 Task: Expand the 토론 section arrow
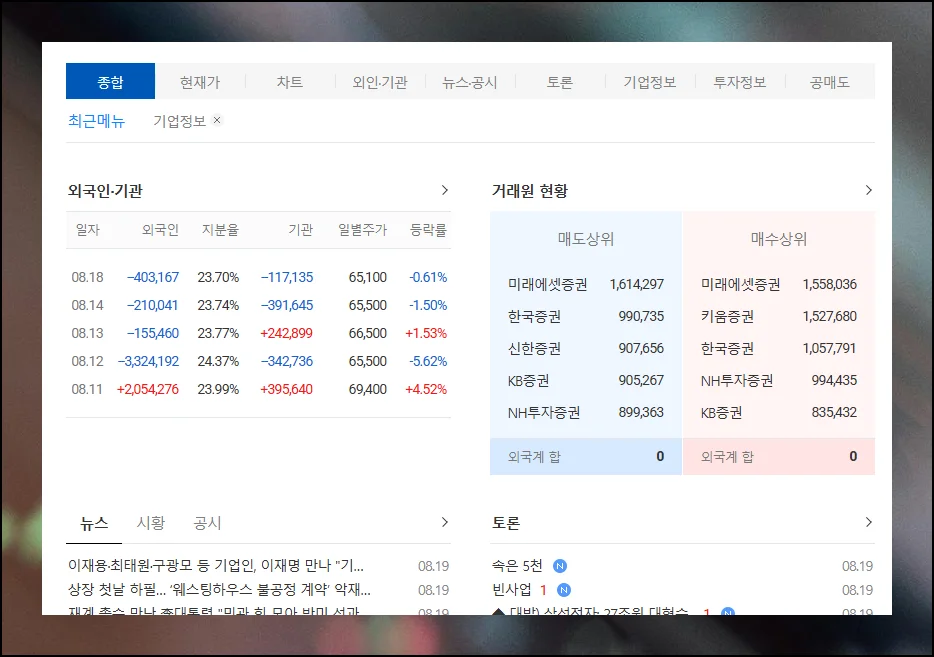click(x=869, y=522)
